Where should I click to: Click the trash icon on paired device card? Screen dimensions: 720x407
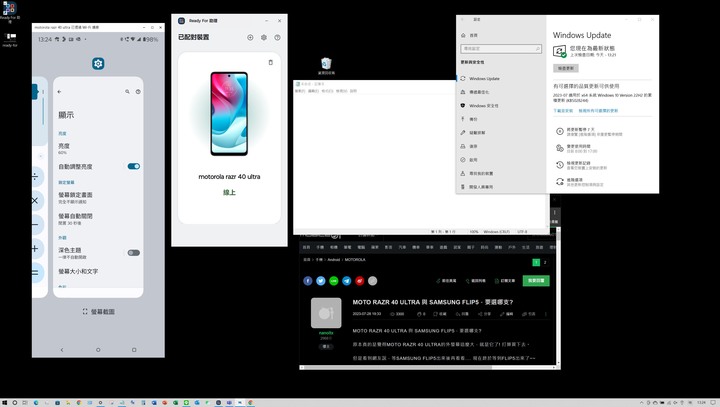(270, 62)
